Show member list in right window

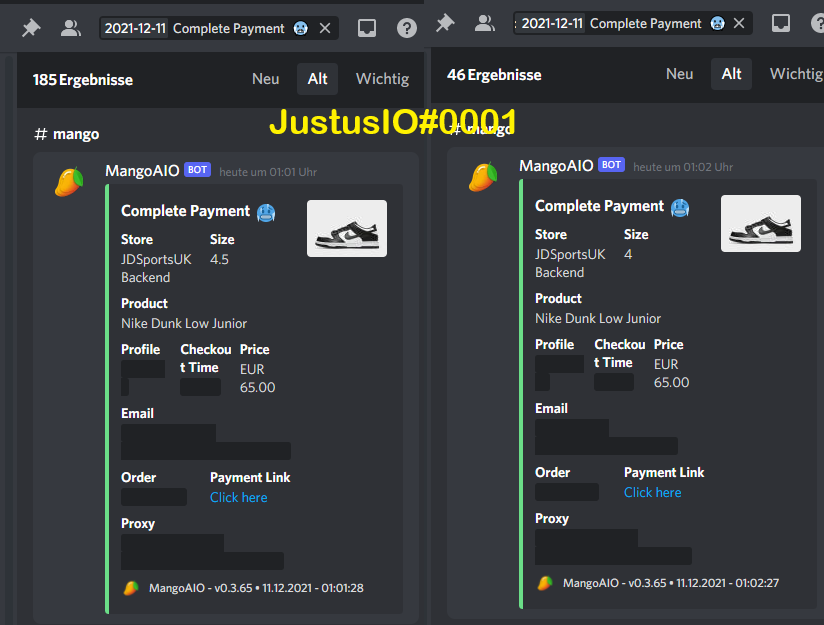pyautogui.click(x=485, y=23)
